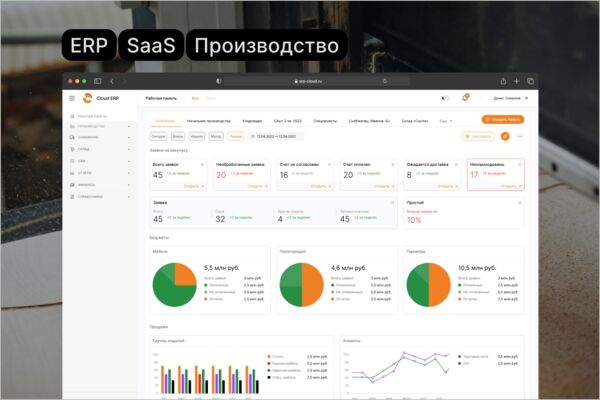
Task: Open link on the Счет оплачен card
Action: (x=384, y=186)
